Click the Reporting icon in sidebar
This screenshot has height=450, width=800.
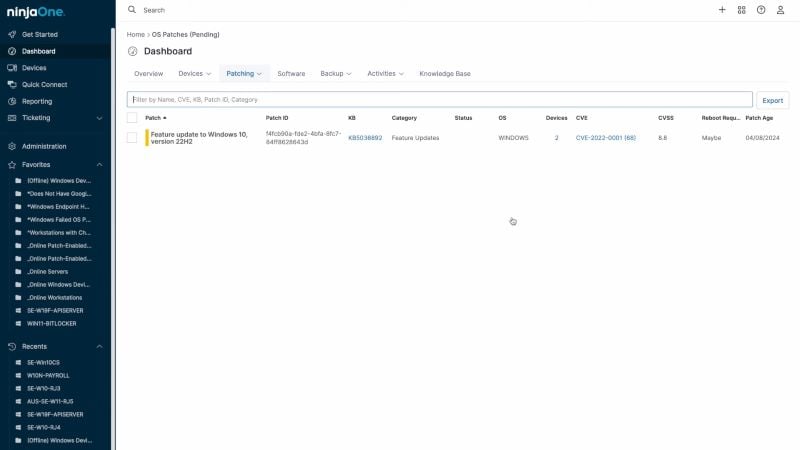(12, 102)
